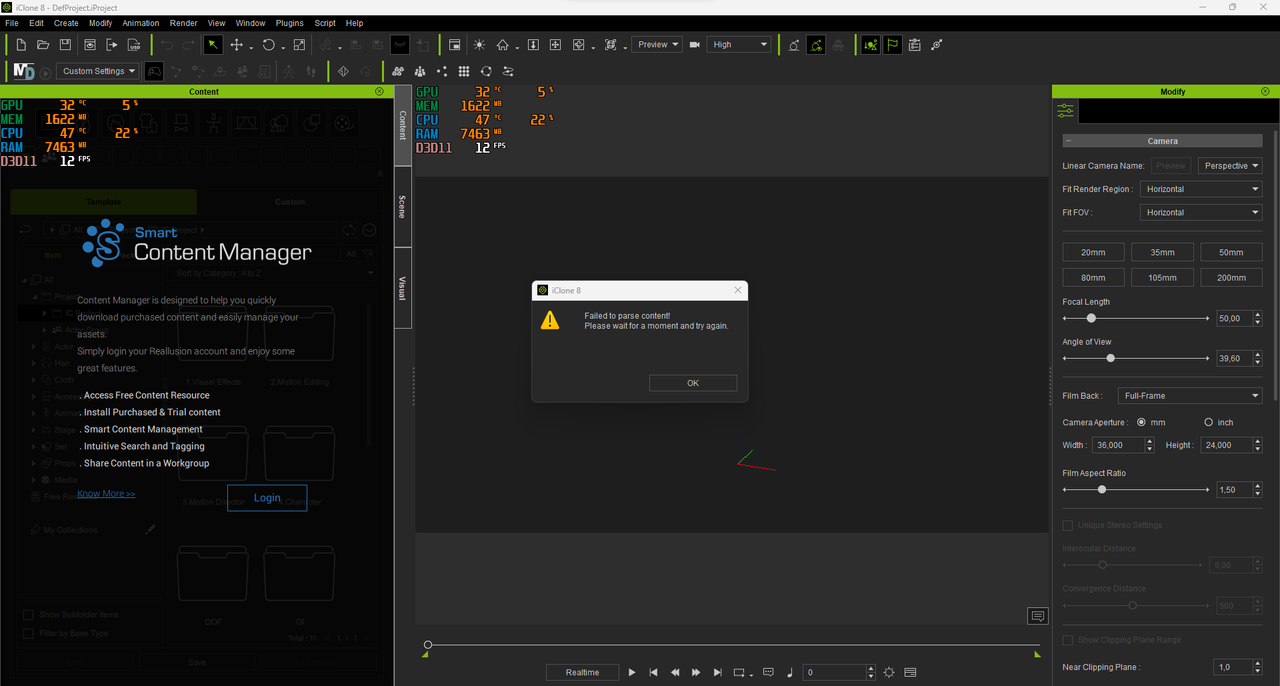This screenshot has width=1280, height=686.
Task: Select the inch Camera Aperture radio button
Action: tap(1208, 423)
